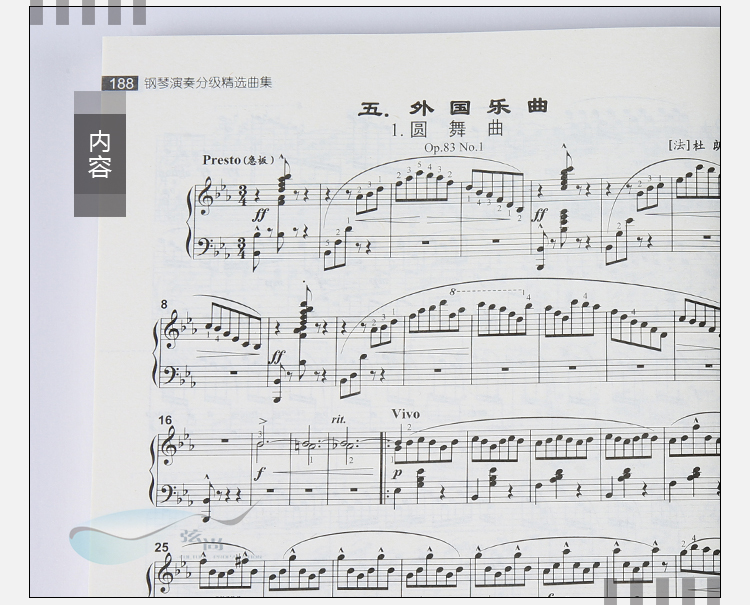Select the heading 五. 外国乐曲
The image size is (750, 605).
pyautogui.click(x=452, y=108)
